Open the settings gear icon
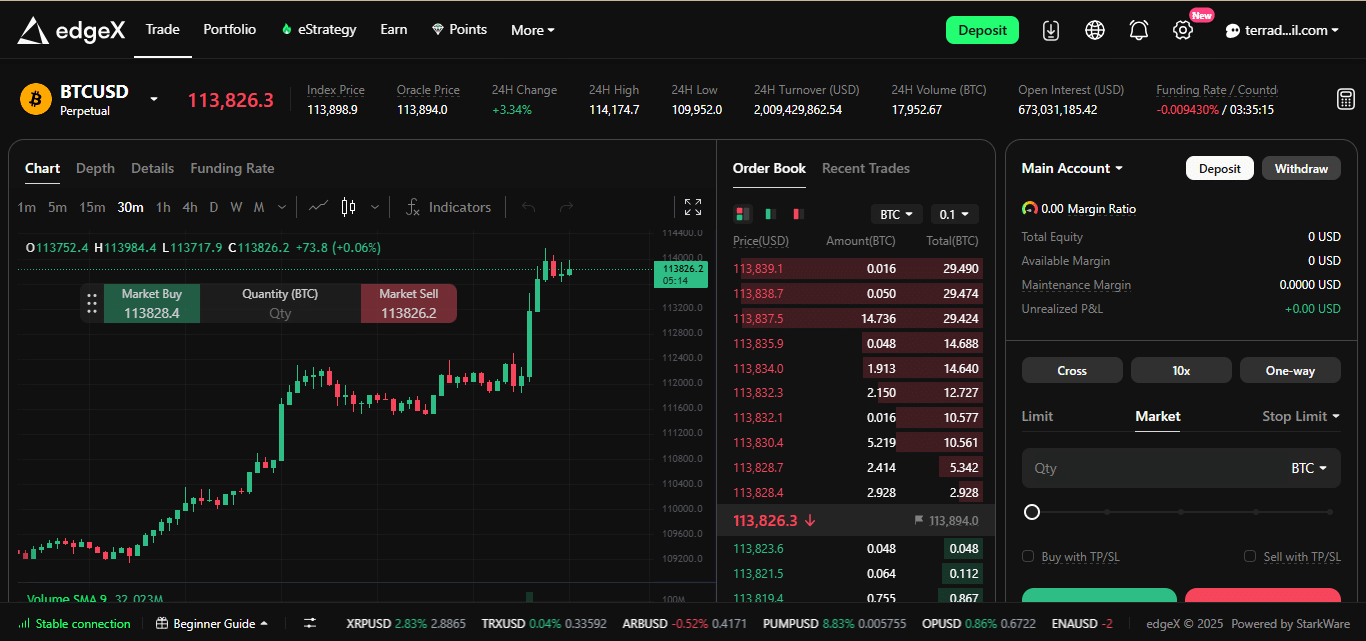This screenshot has height=641, width=1366. coord(1183,30)
